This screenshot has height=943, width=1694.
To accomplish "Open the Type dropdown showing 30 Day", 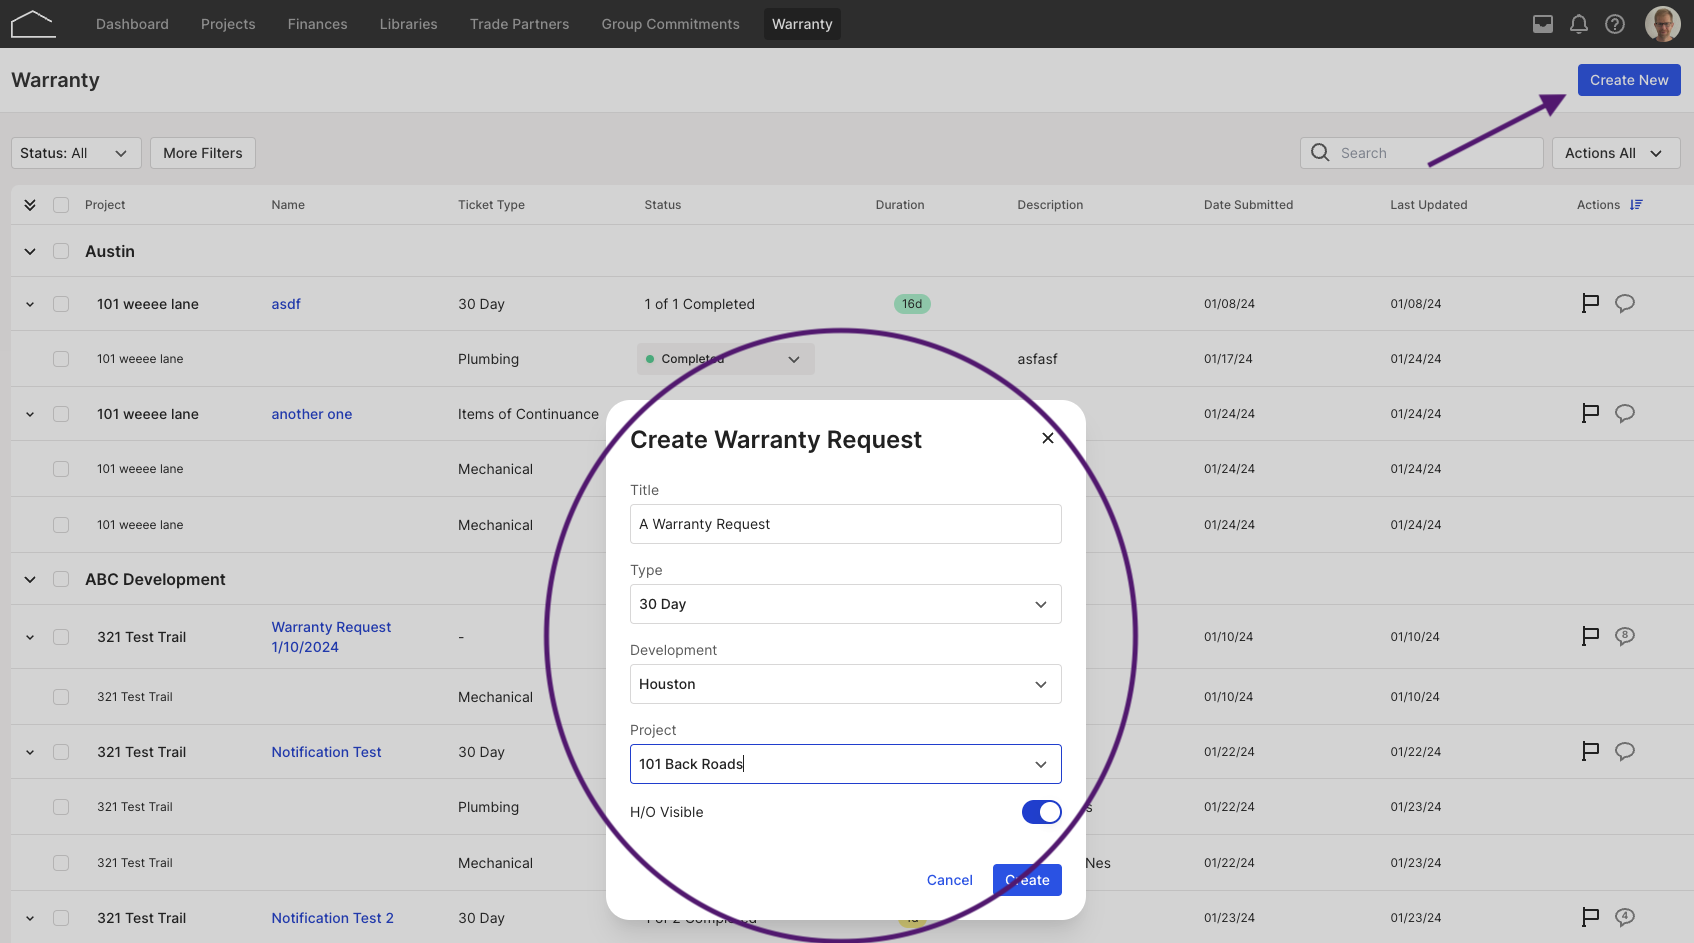I will click(846, 604).
